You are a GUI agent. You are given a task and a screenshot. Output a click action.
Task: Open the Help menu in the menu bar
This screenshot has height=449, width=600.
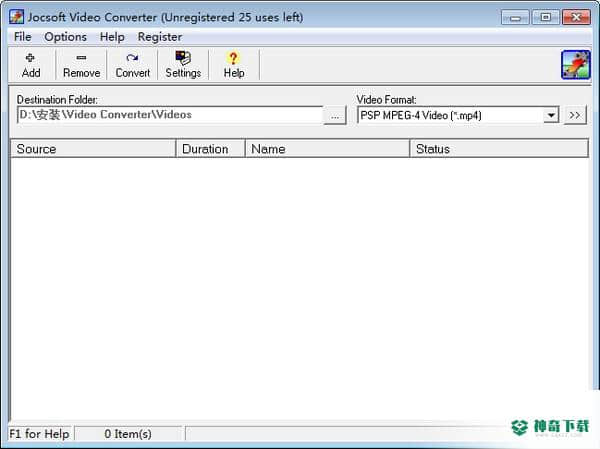(112, 37)
